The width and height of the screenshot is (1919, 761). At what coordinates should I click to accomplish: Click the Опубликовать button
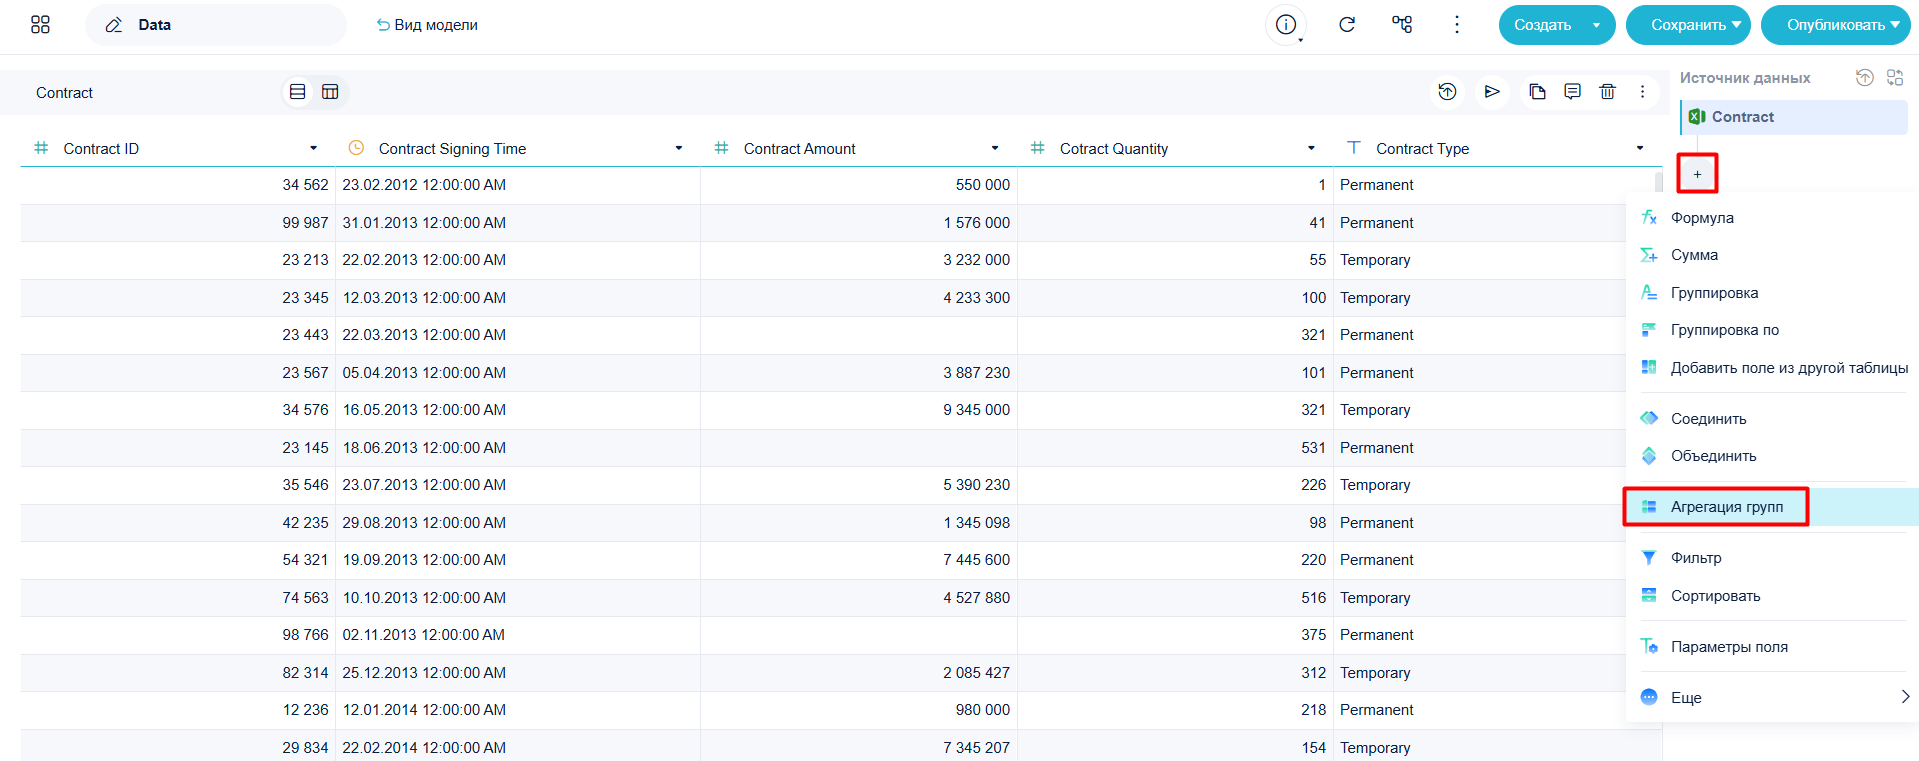[1835, 25]
